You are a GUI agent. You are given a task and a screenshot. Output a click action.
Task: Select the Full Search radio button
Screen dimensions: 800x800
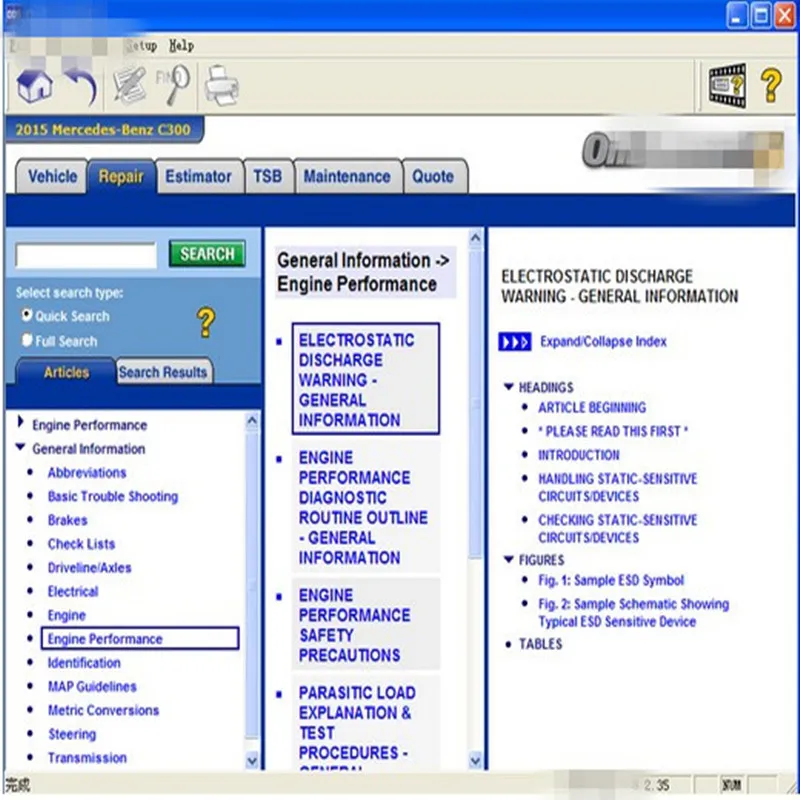pos(27,340)
